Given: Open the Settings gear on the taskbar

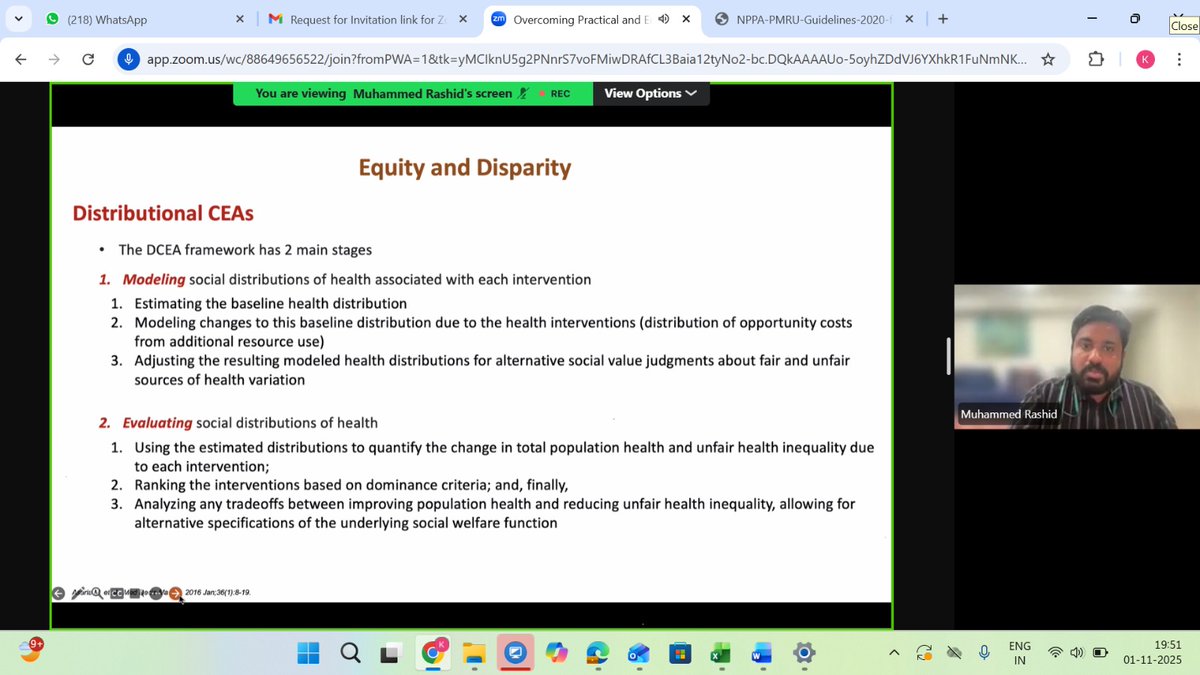Looking at the screenshot, I should coord(803,653).
